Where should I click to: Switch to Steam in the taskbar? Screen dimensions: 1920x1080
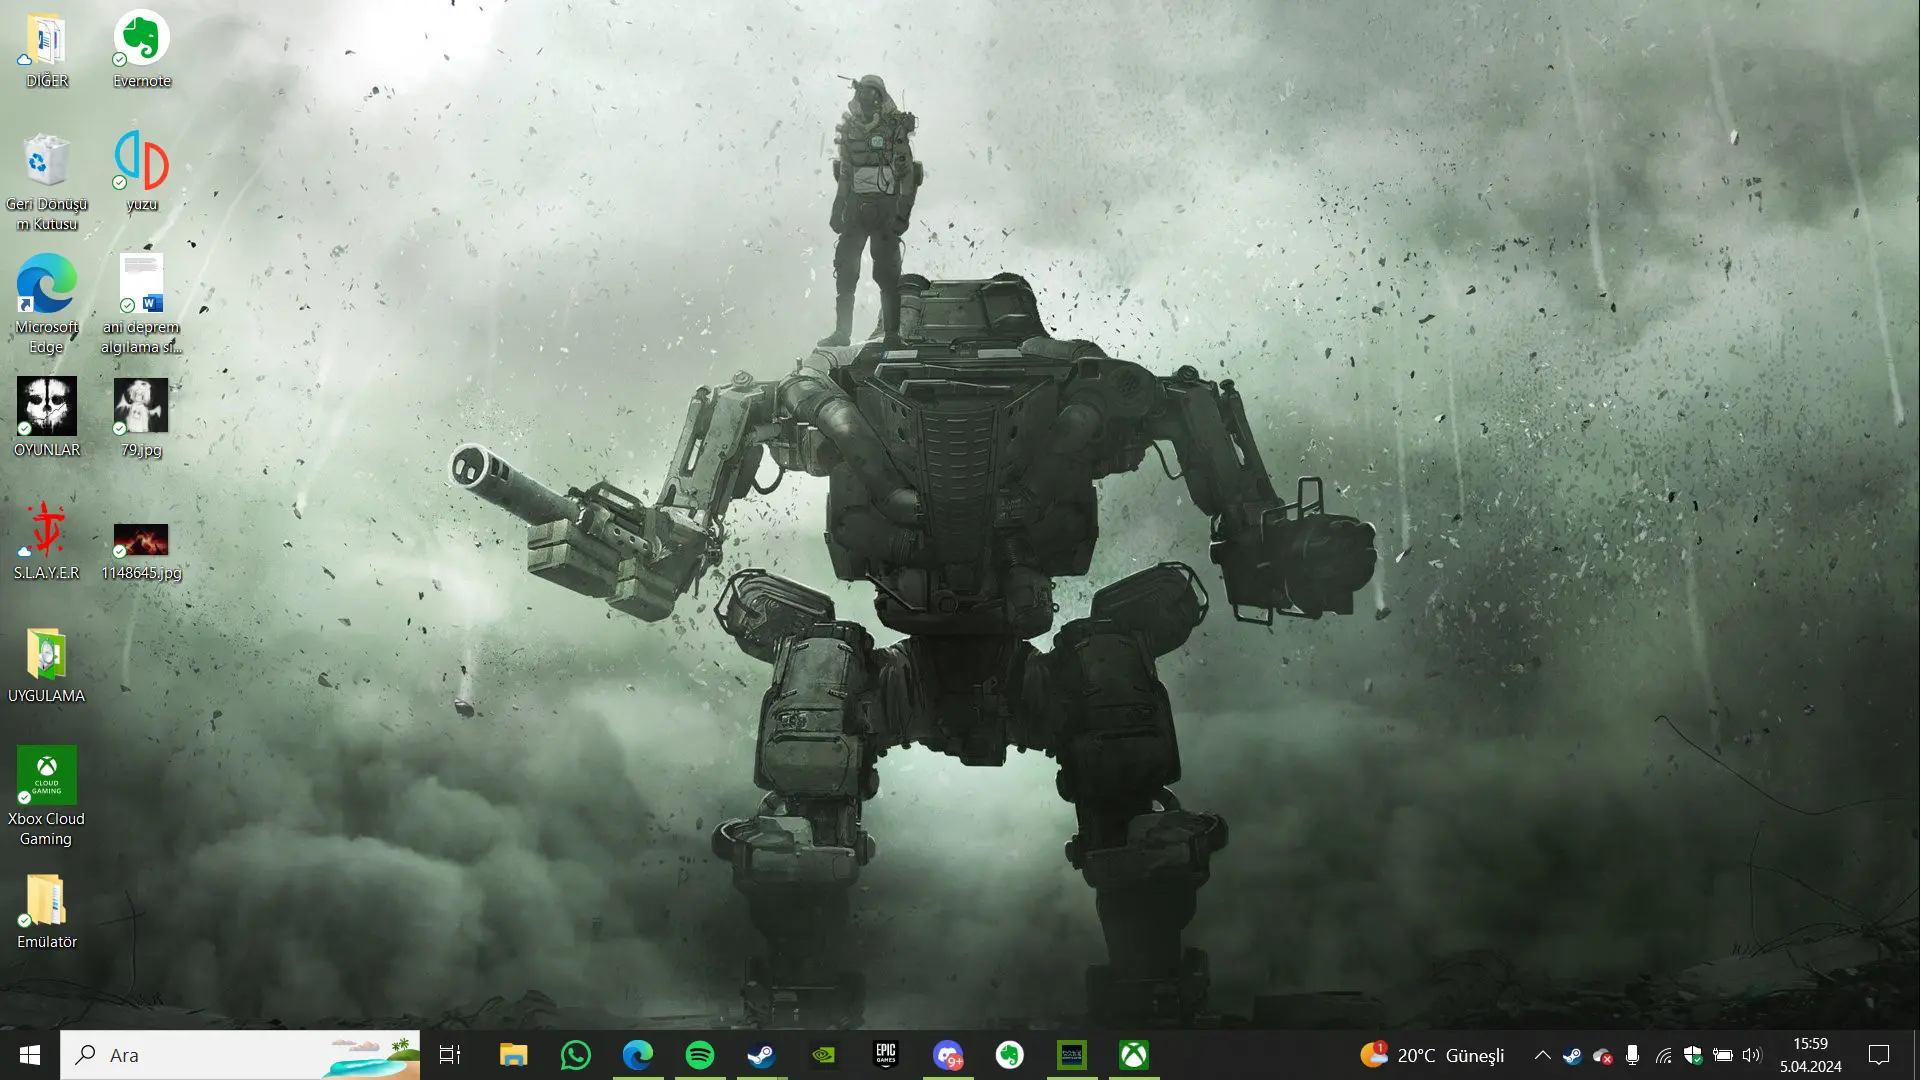tap(762, 1055)
